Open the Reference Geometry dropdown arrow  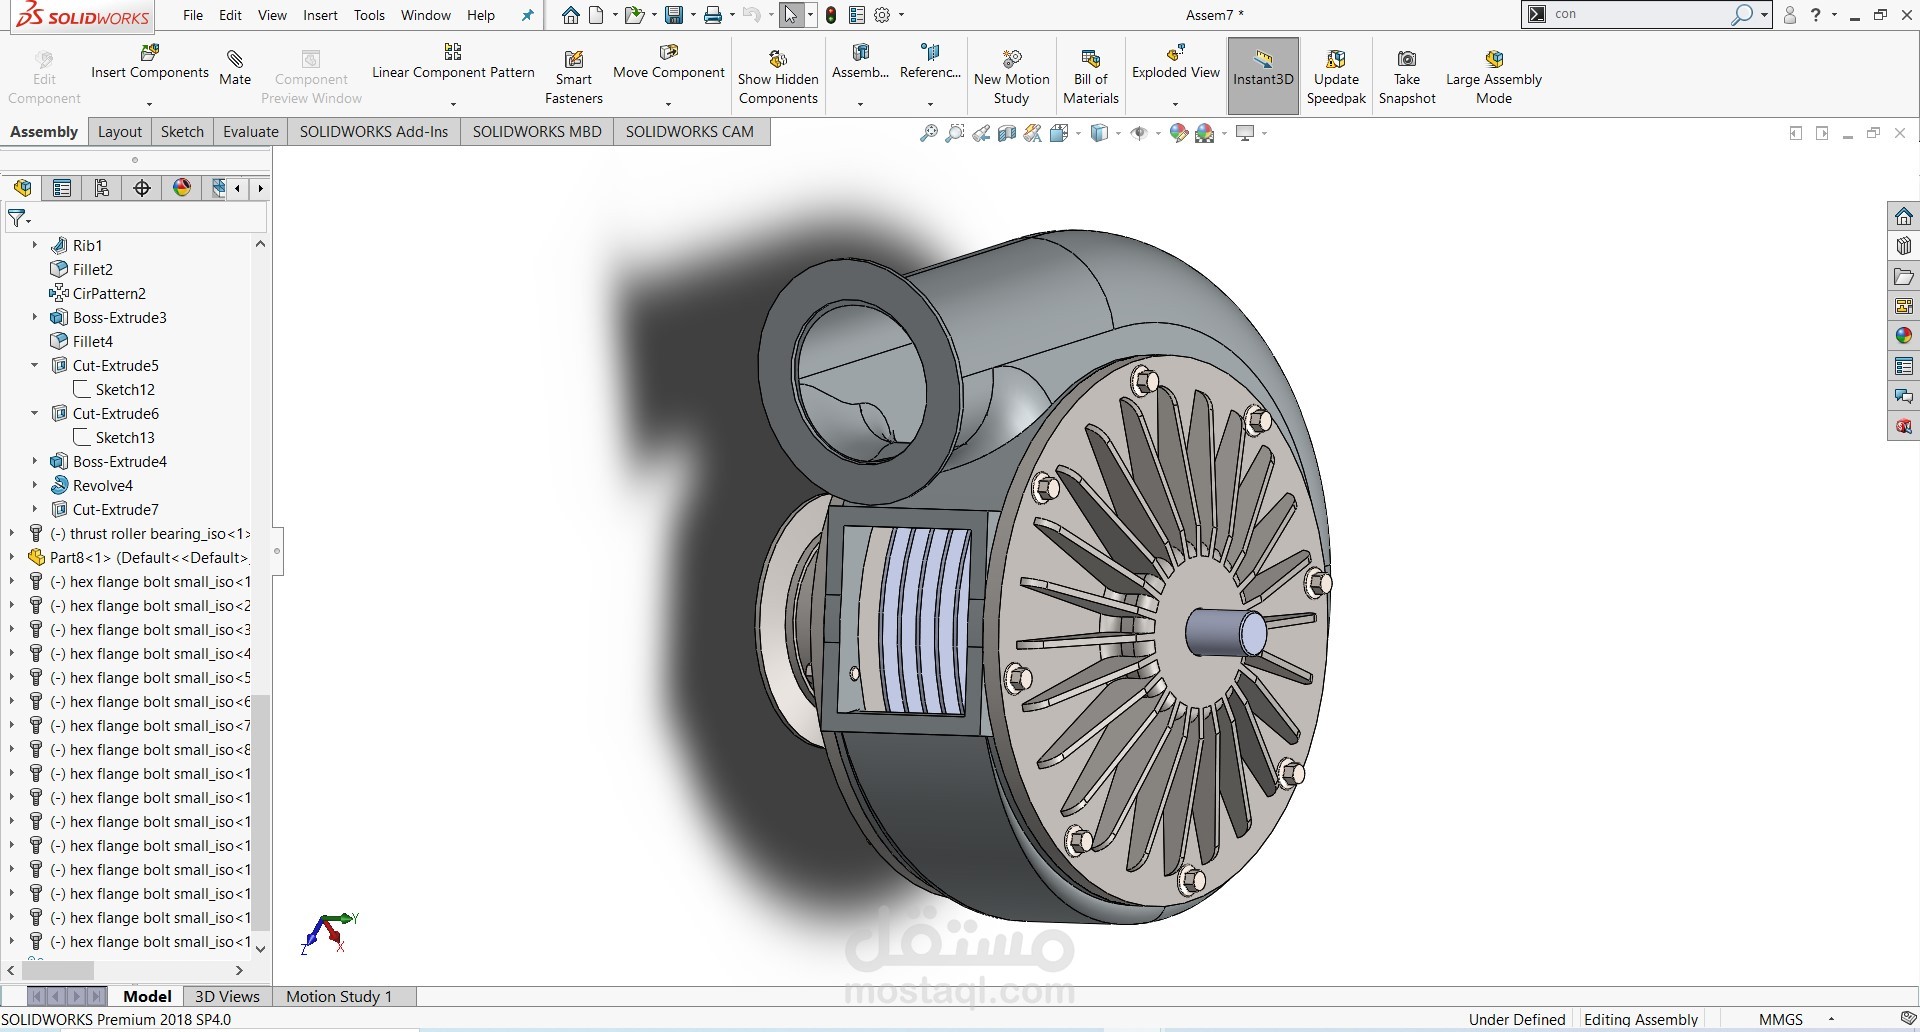coord(930,103)
